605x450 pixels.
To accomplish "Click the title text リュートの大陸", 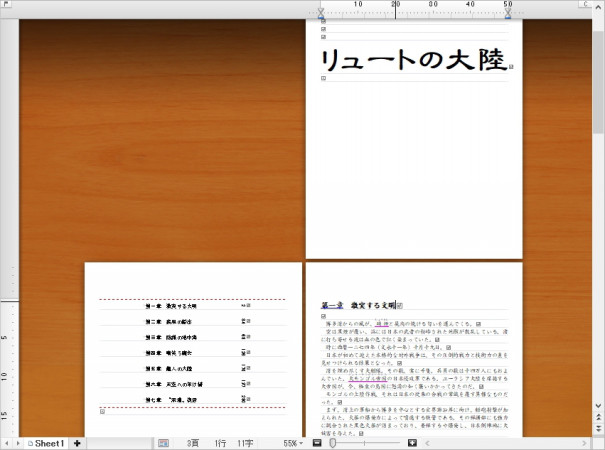I will point(414,60).
